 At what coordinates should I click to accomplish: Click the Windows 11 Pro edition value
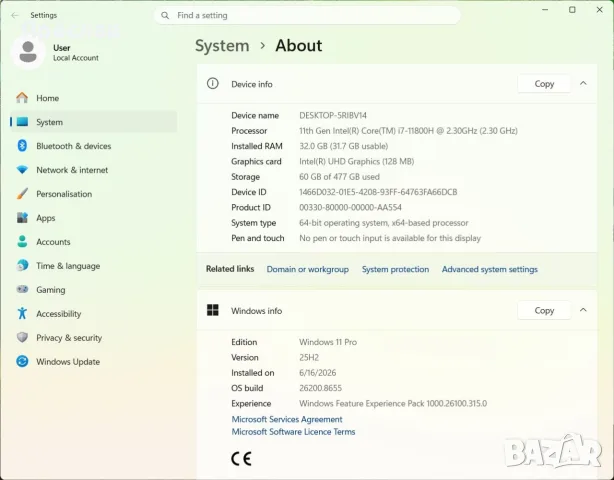pyautogui.click(x=328, y=342)
